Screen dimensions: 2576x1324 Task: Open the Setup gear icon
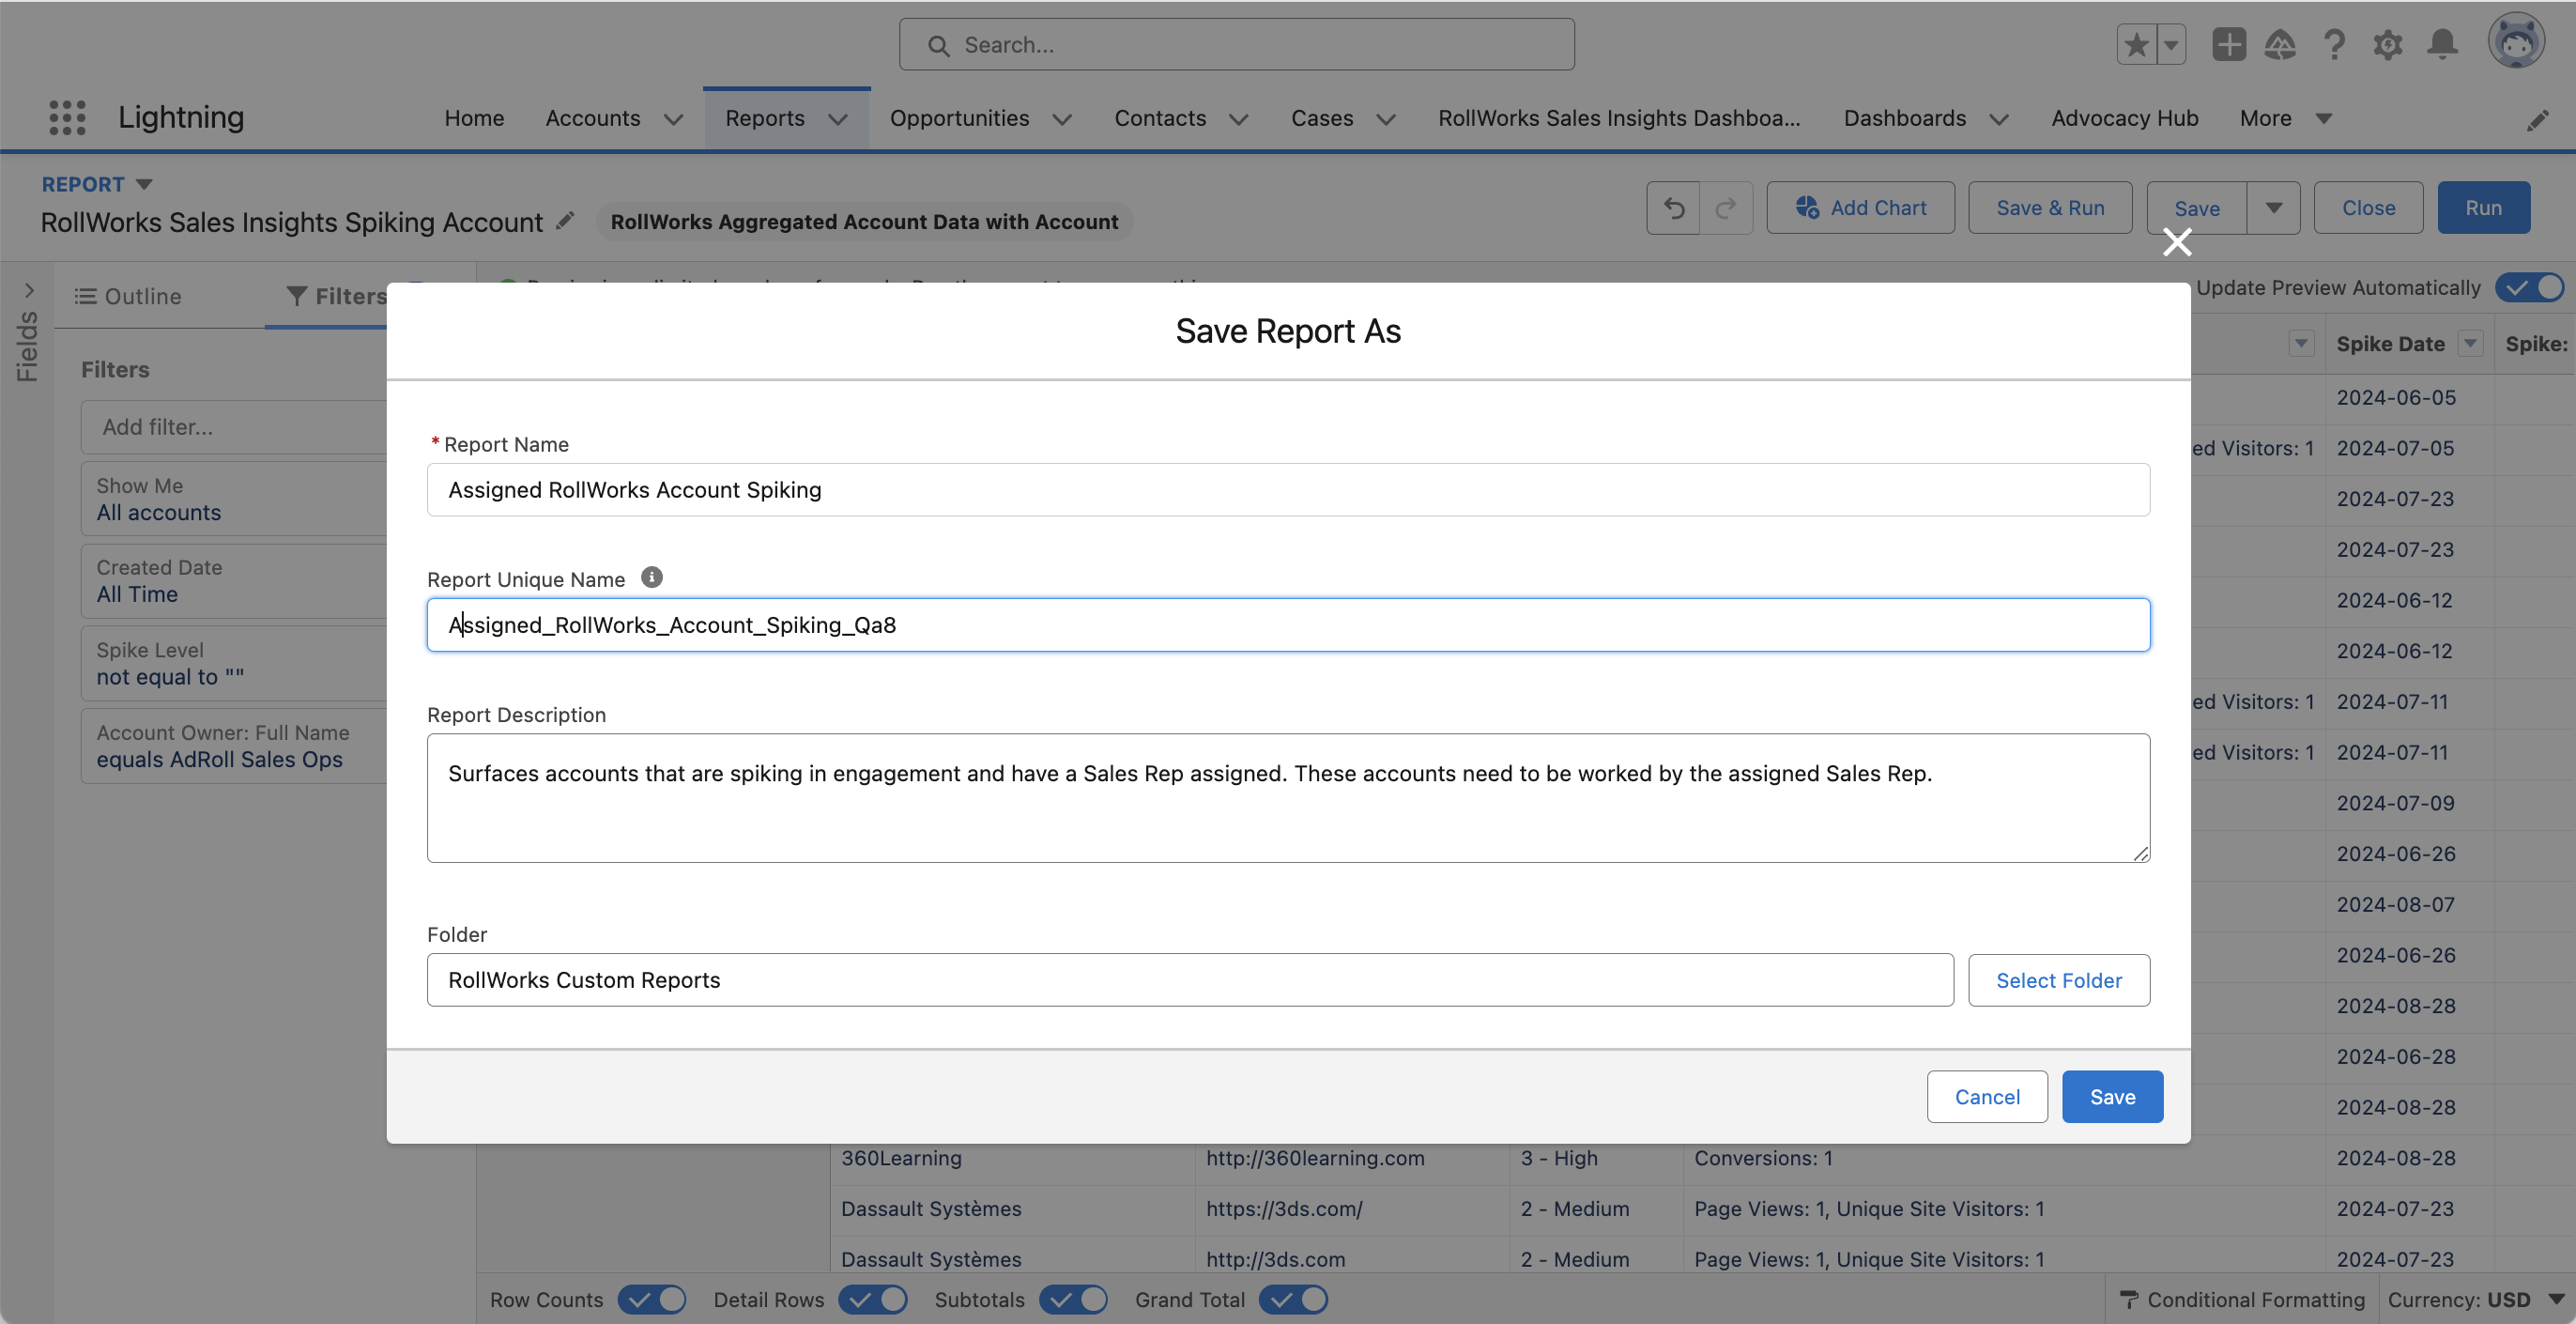pyautogui.click(x=2388, y=45)
